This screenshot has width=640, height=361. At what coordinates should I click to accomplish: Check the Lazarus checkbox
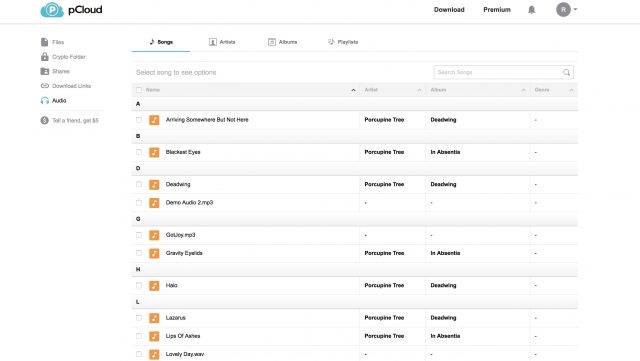click(139, 318)
